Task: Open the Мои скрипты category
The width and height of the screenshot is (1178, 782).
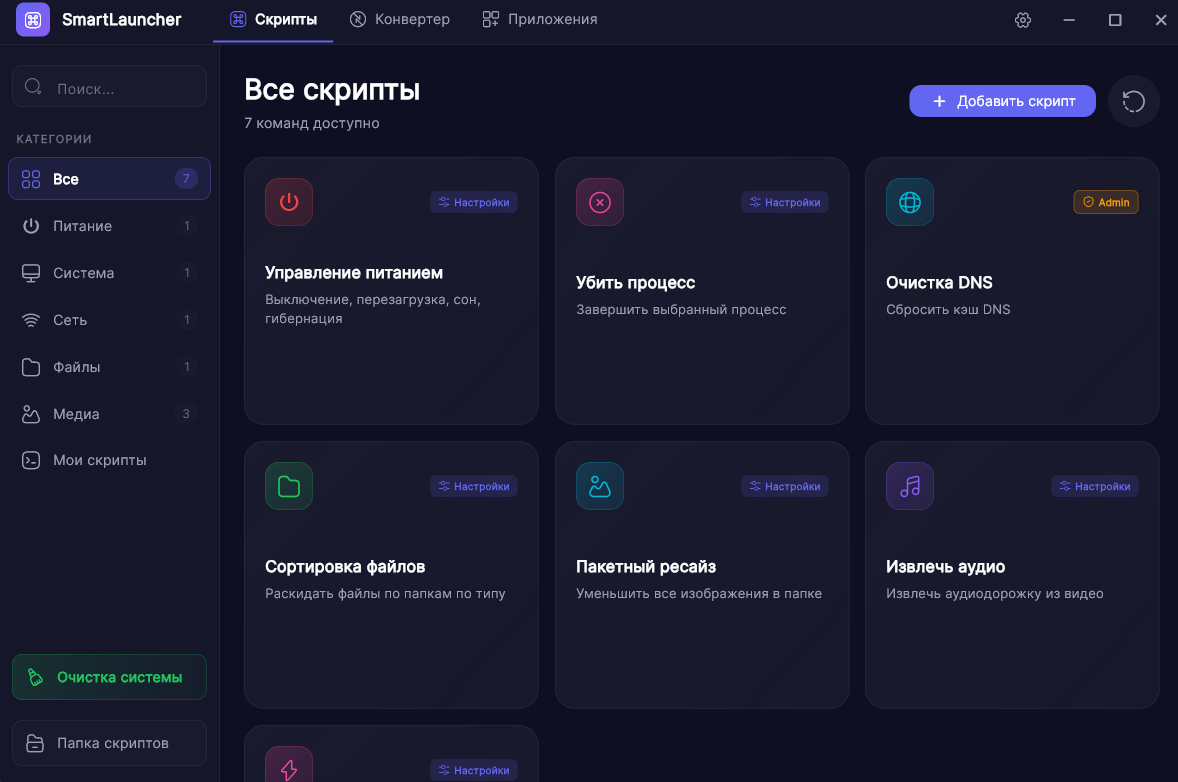Action: 110,460
